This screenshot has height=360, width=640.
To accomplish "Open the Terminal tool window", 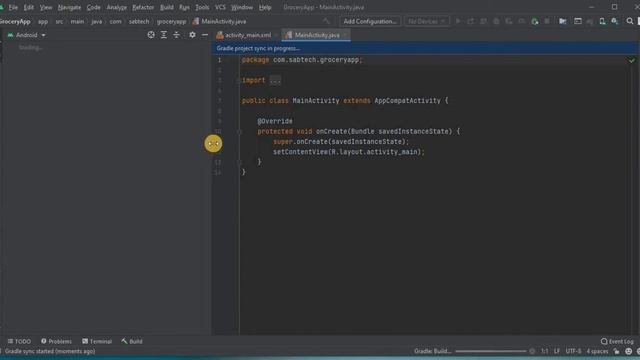I will (97, 341).
